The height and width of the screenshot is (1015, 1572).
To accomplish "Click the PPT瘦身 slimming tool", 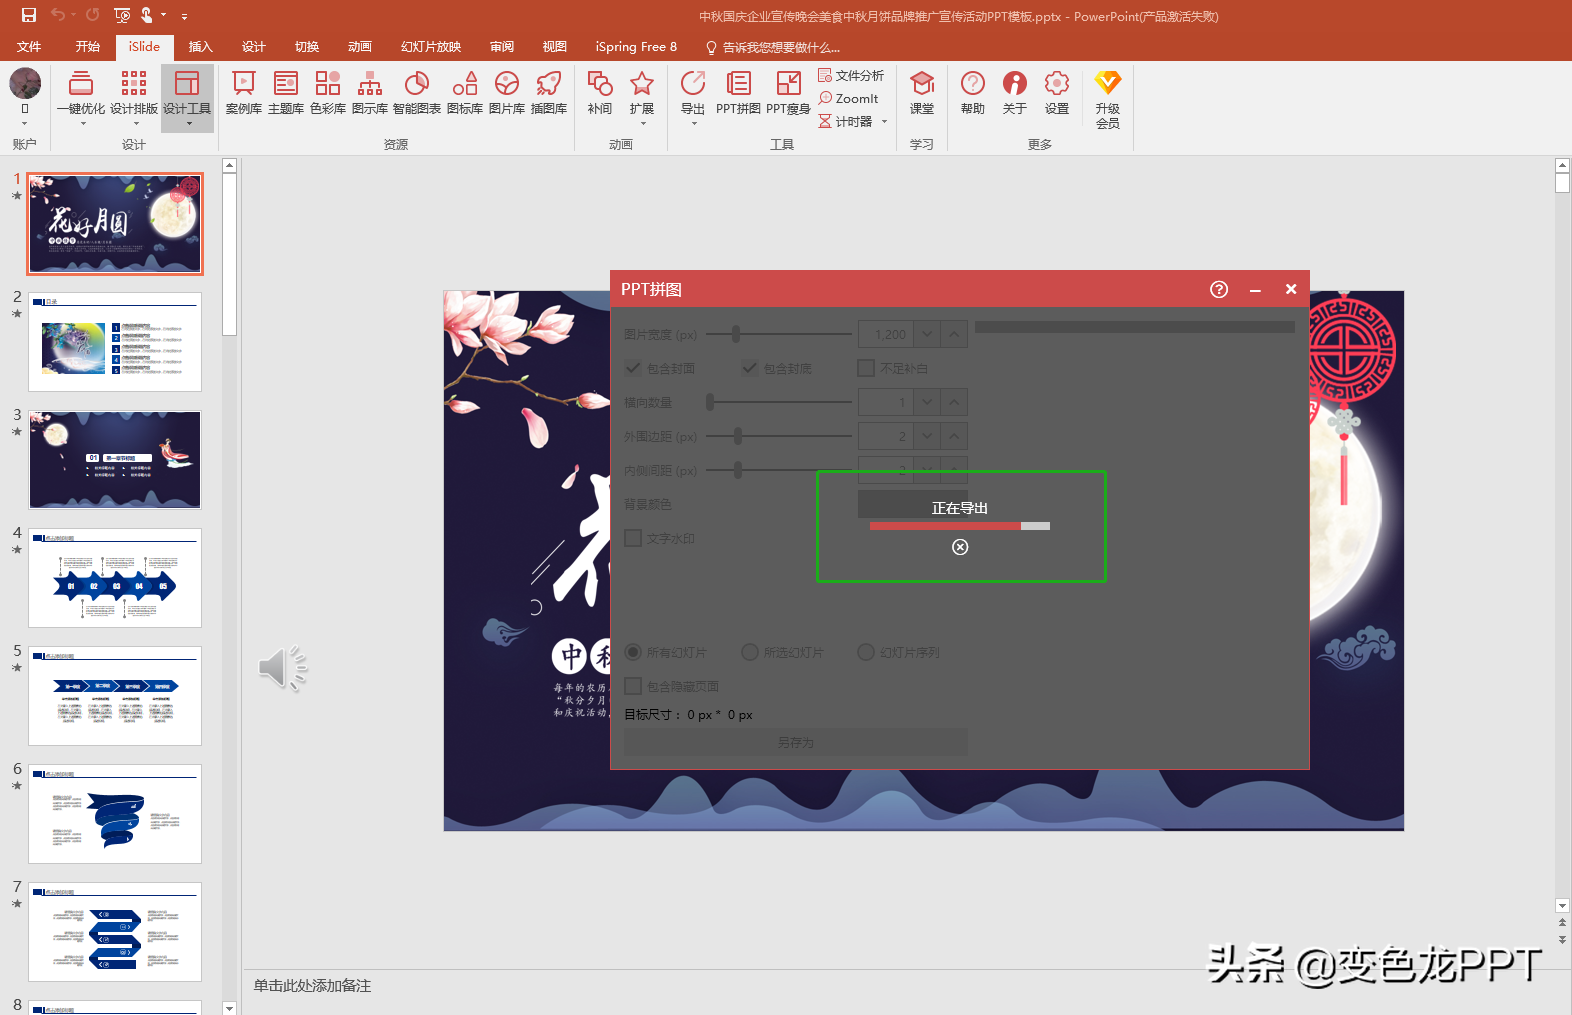I will tap(788, 94).
